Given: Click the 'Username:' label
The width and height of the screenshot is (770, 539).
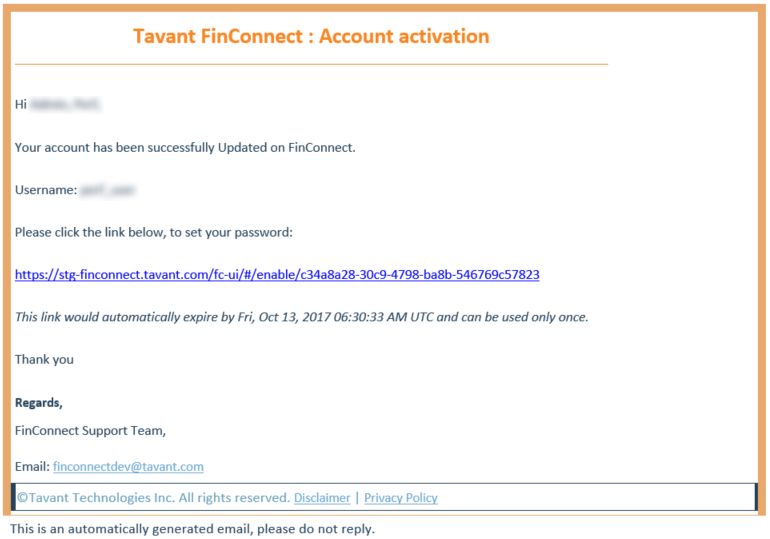Looking at the screenshot, I should point(46,190).
